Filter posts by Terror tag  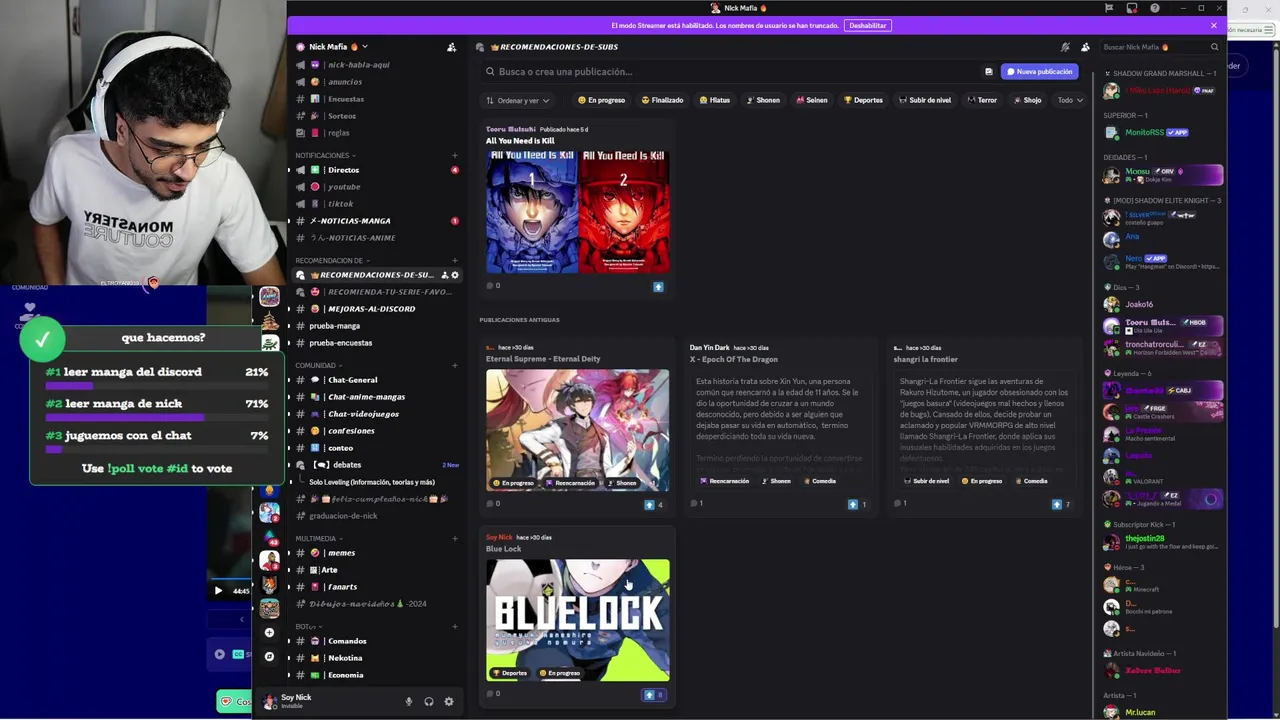(x=982, y=100)
